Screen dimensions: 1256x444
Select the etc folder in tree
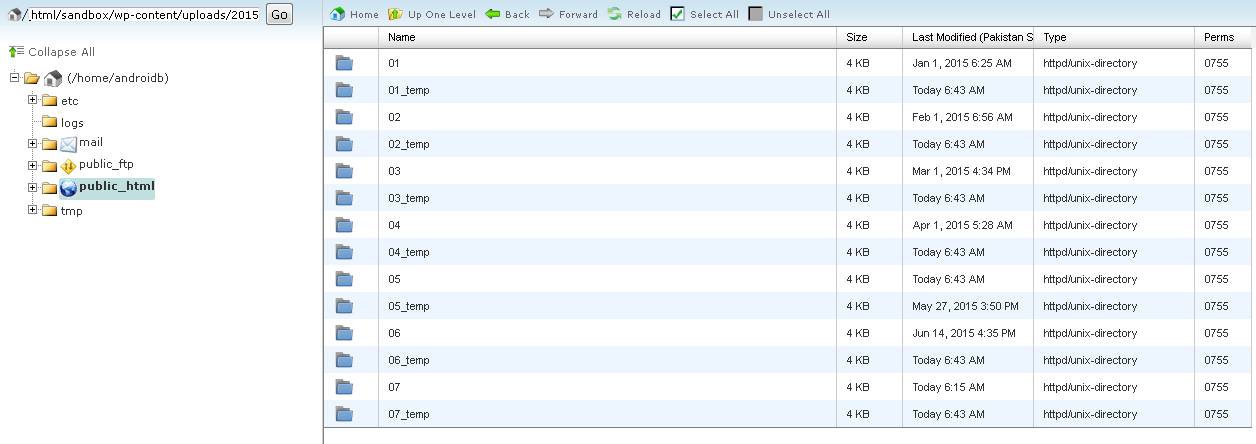(69, 101)
